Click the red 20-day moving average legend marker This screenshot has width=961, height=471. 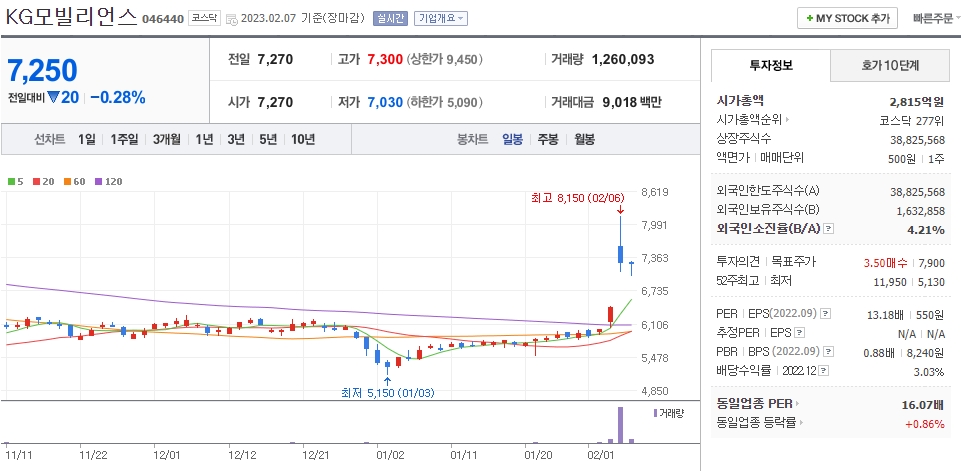coord(36,182)
